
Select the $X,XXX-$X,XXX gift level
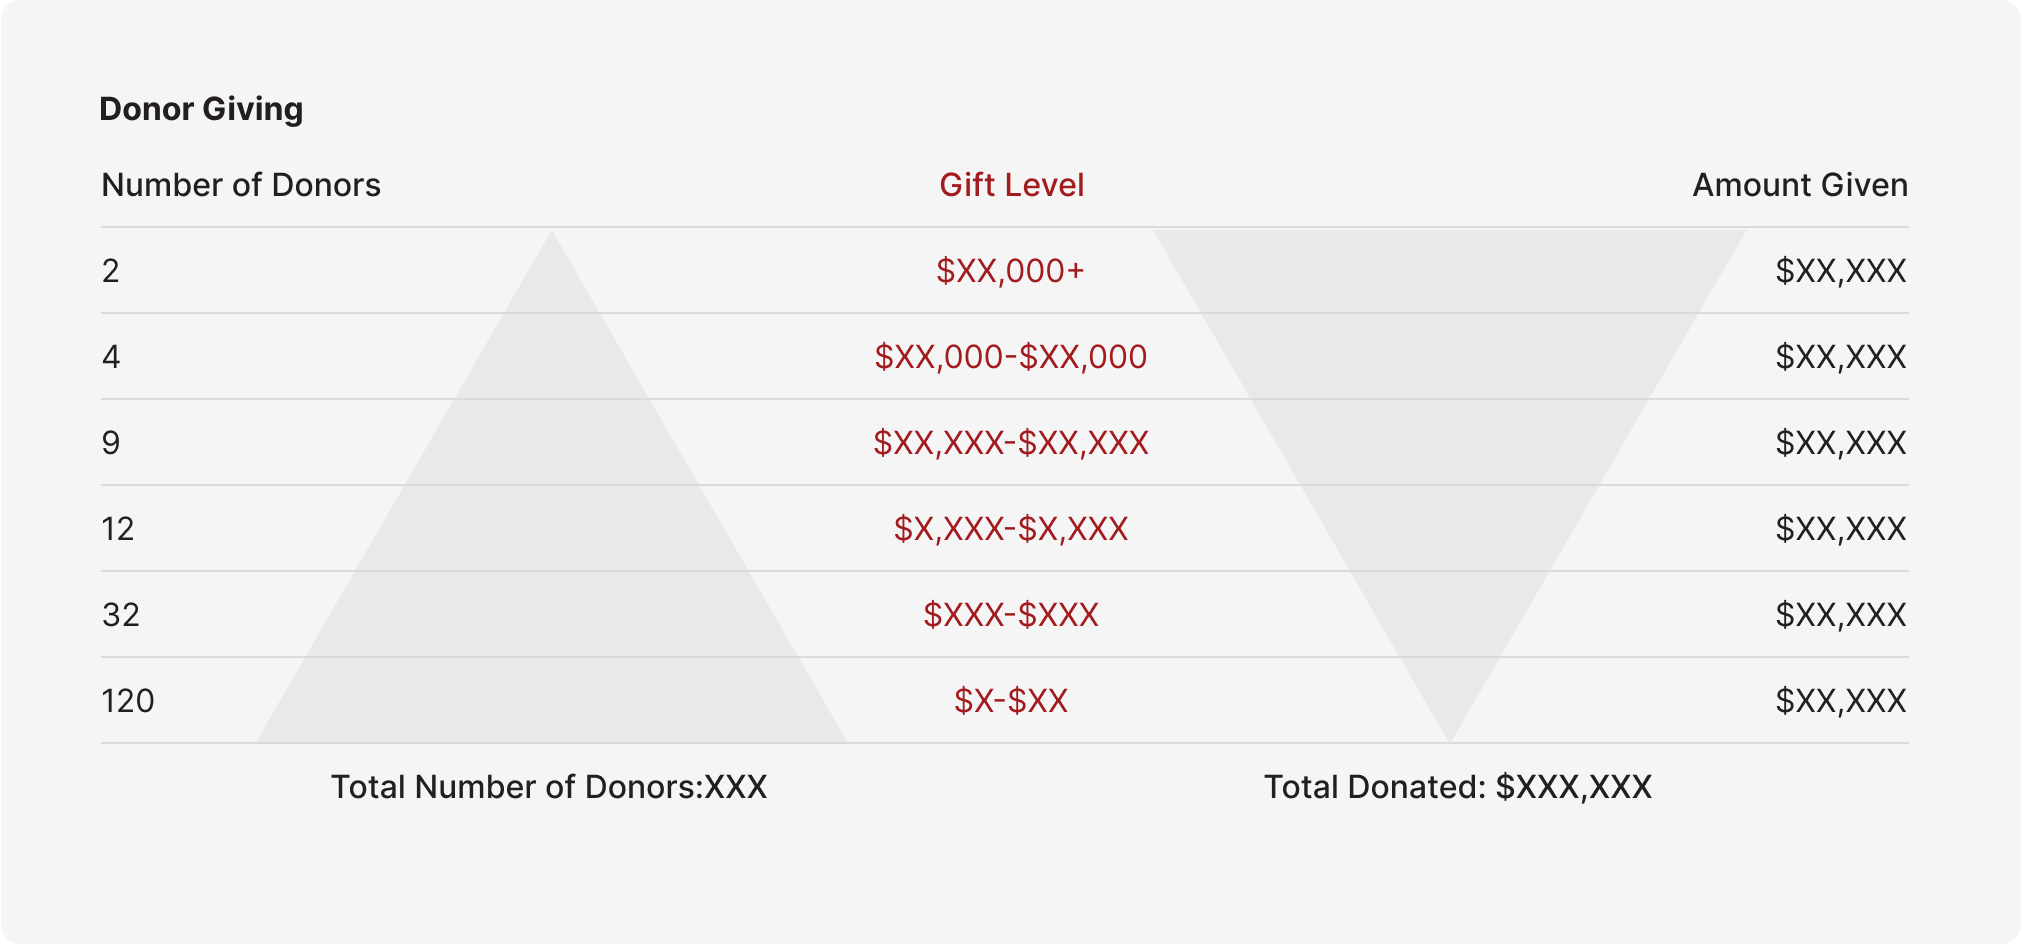pyautogui.click(x=1010, y=529)
